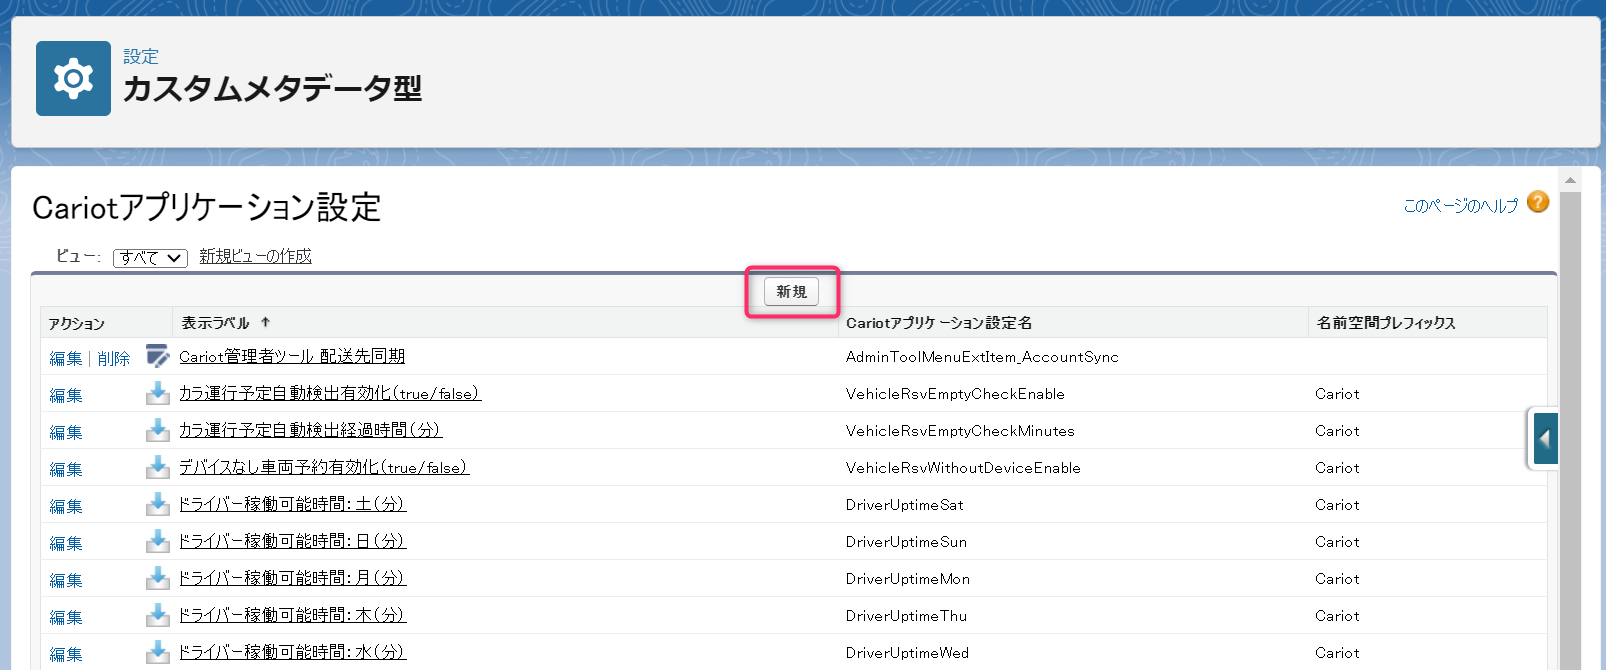
Task: Click 編集 for デバイスなし車両予約有効化(true/false)
Action: pyautogui.click(x=66, y=469)
